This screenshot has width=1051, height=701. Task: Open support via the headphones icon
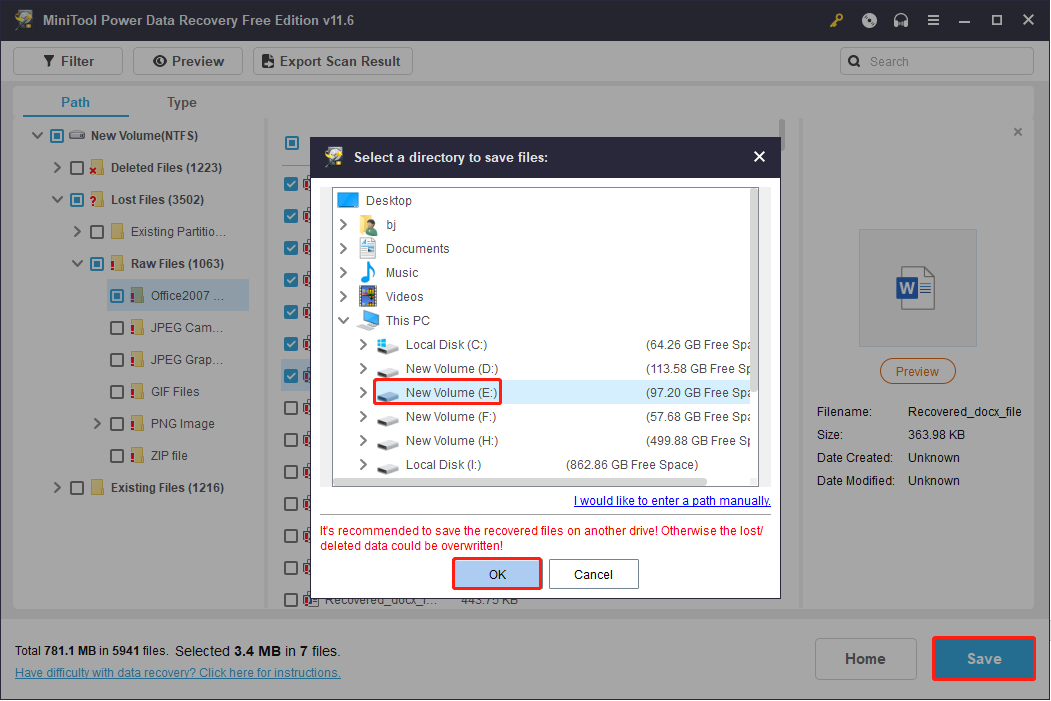900,20
